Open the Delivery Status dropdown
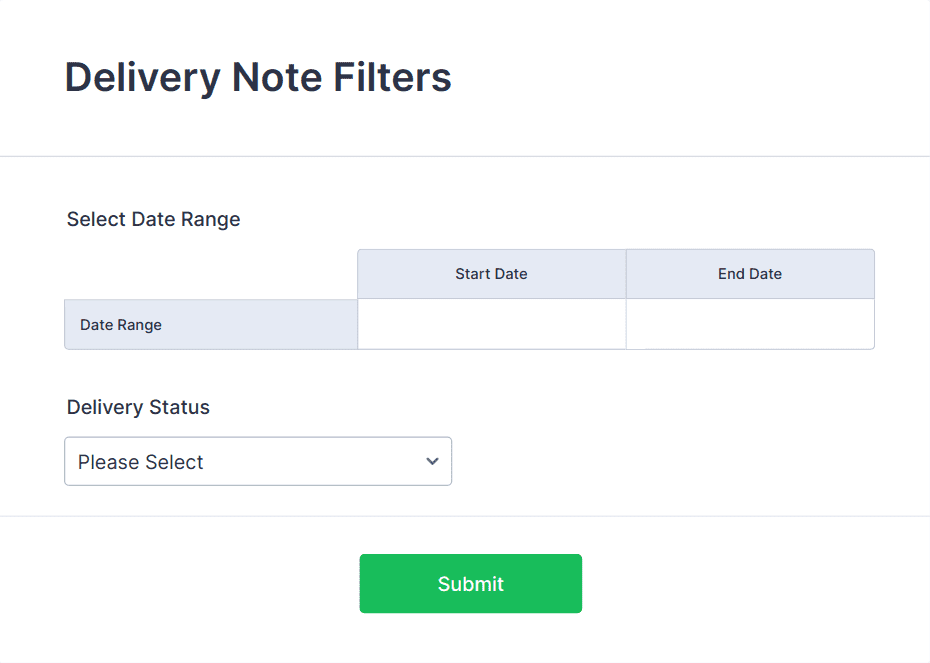 click(258, 461)
